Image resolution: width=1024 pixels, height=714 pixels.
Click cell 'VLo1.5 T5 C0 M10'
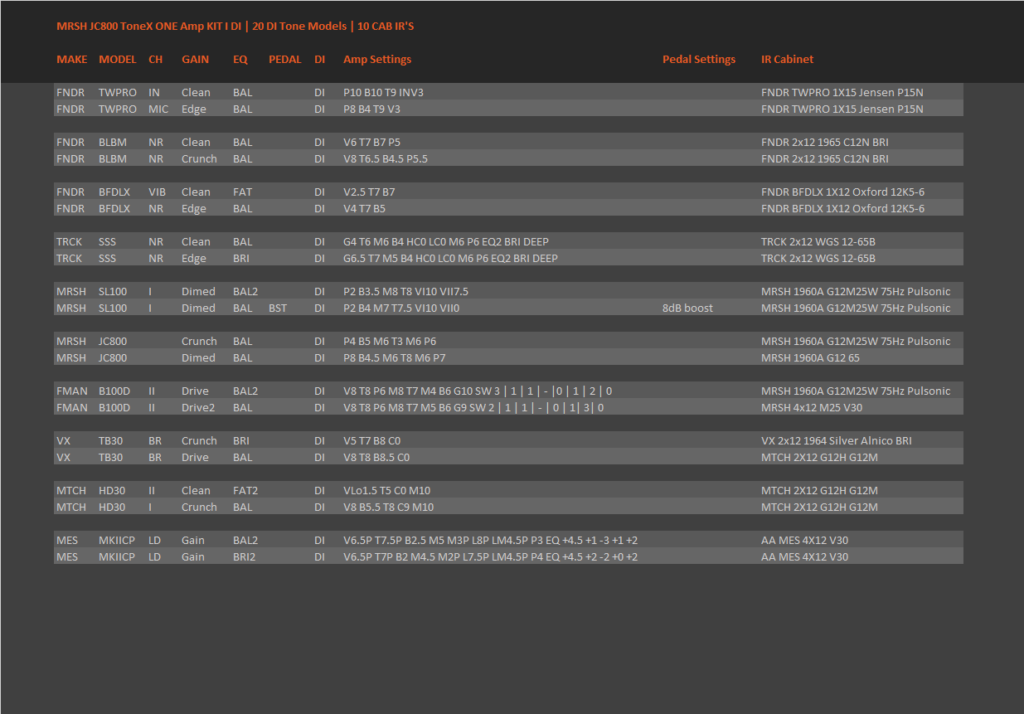(387, 491)
